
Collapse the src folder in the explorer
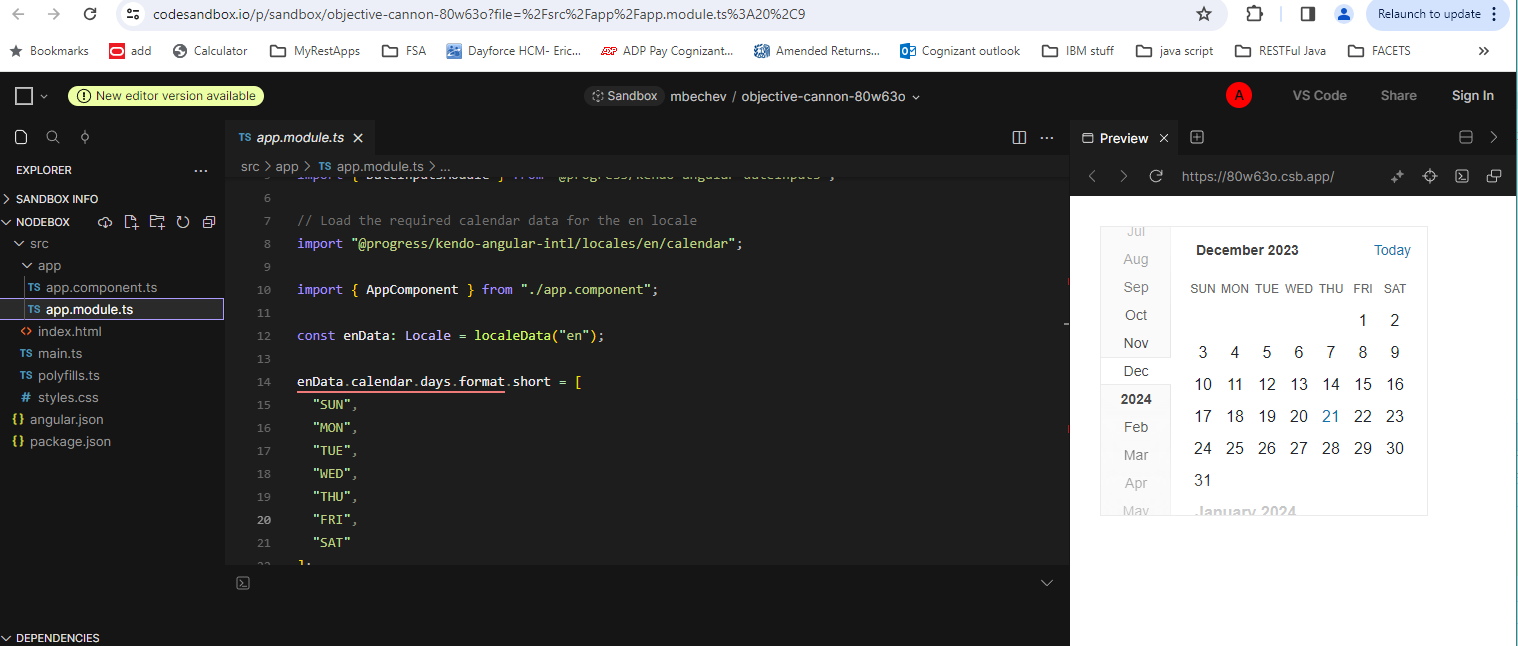38,244
